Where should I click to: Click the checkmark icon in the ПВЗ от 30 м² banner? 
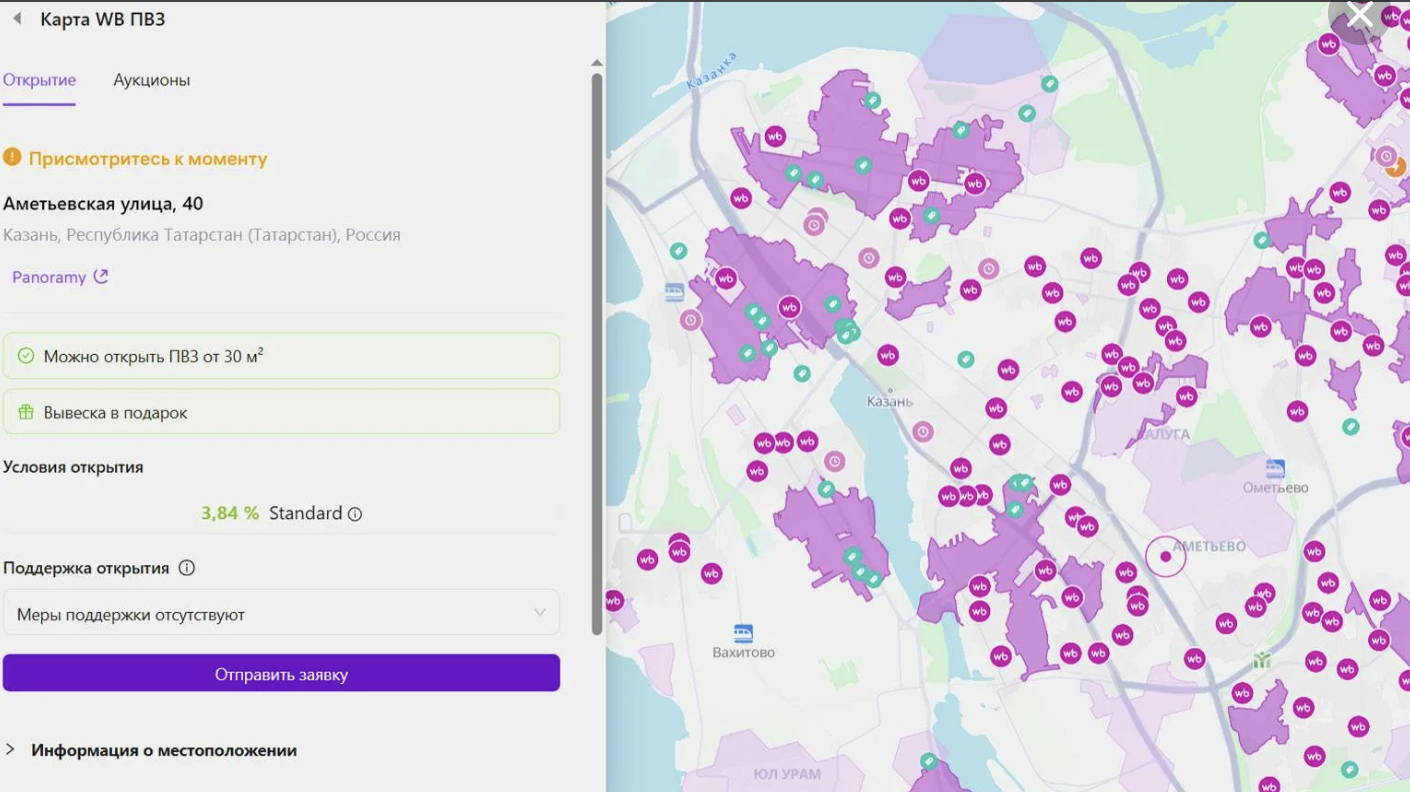(x=26, y=356)
